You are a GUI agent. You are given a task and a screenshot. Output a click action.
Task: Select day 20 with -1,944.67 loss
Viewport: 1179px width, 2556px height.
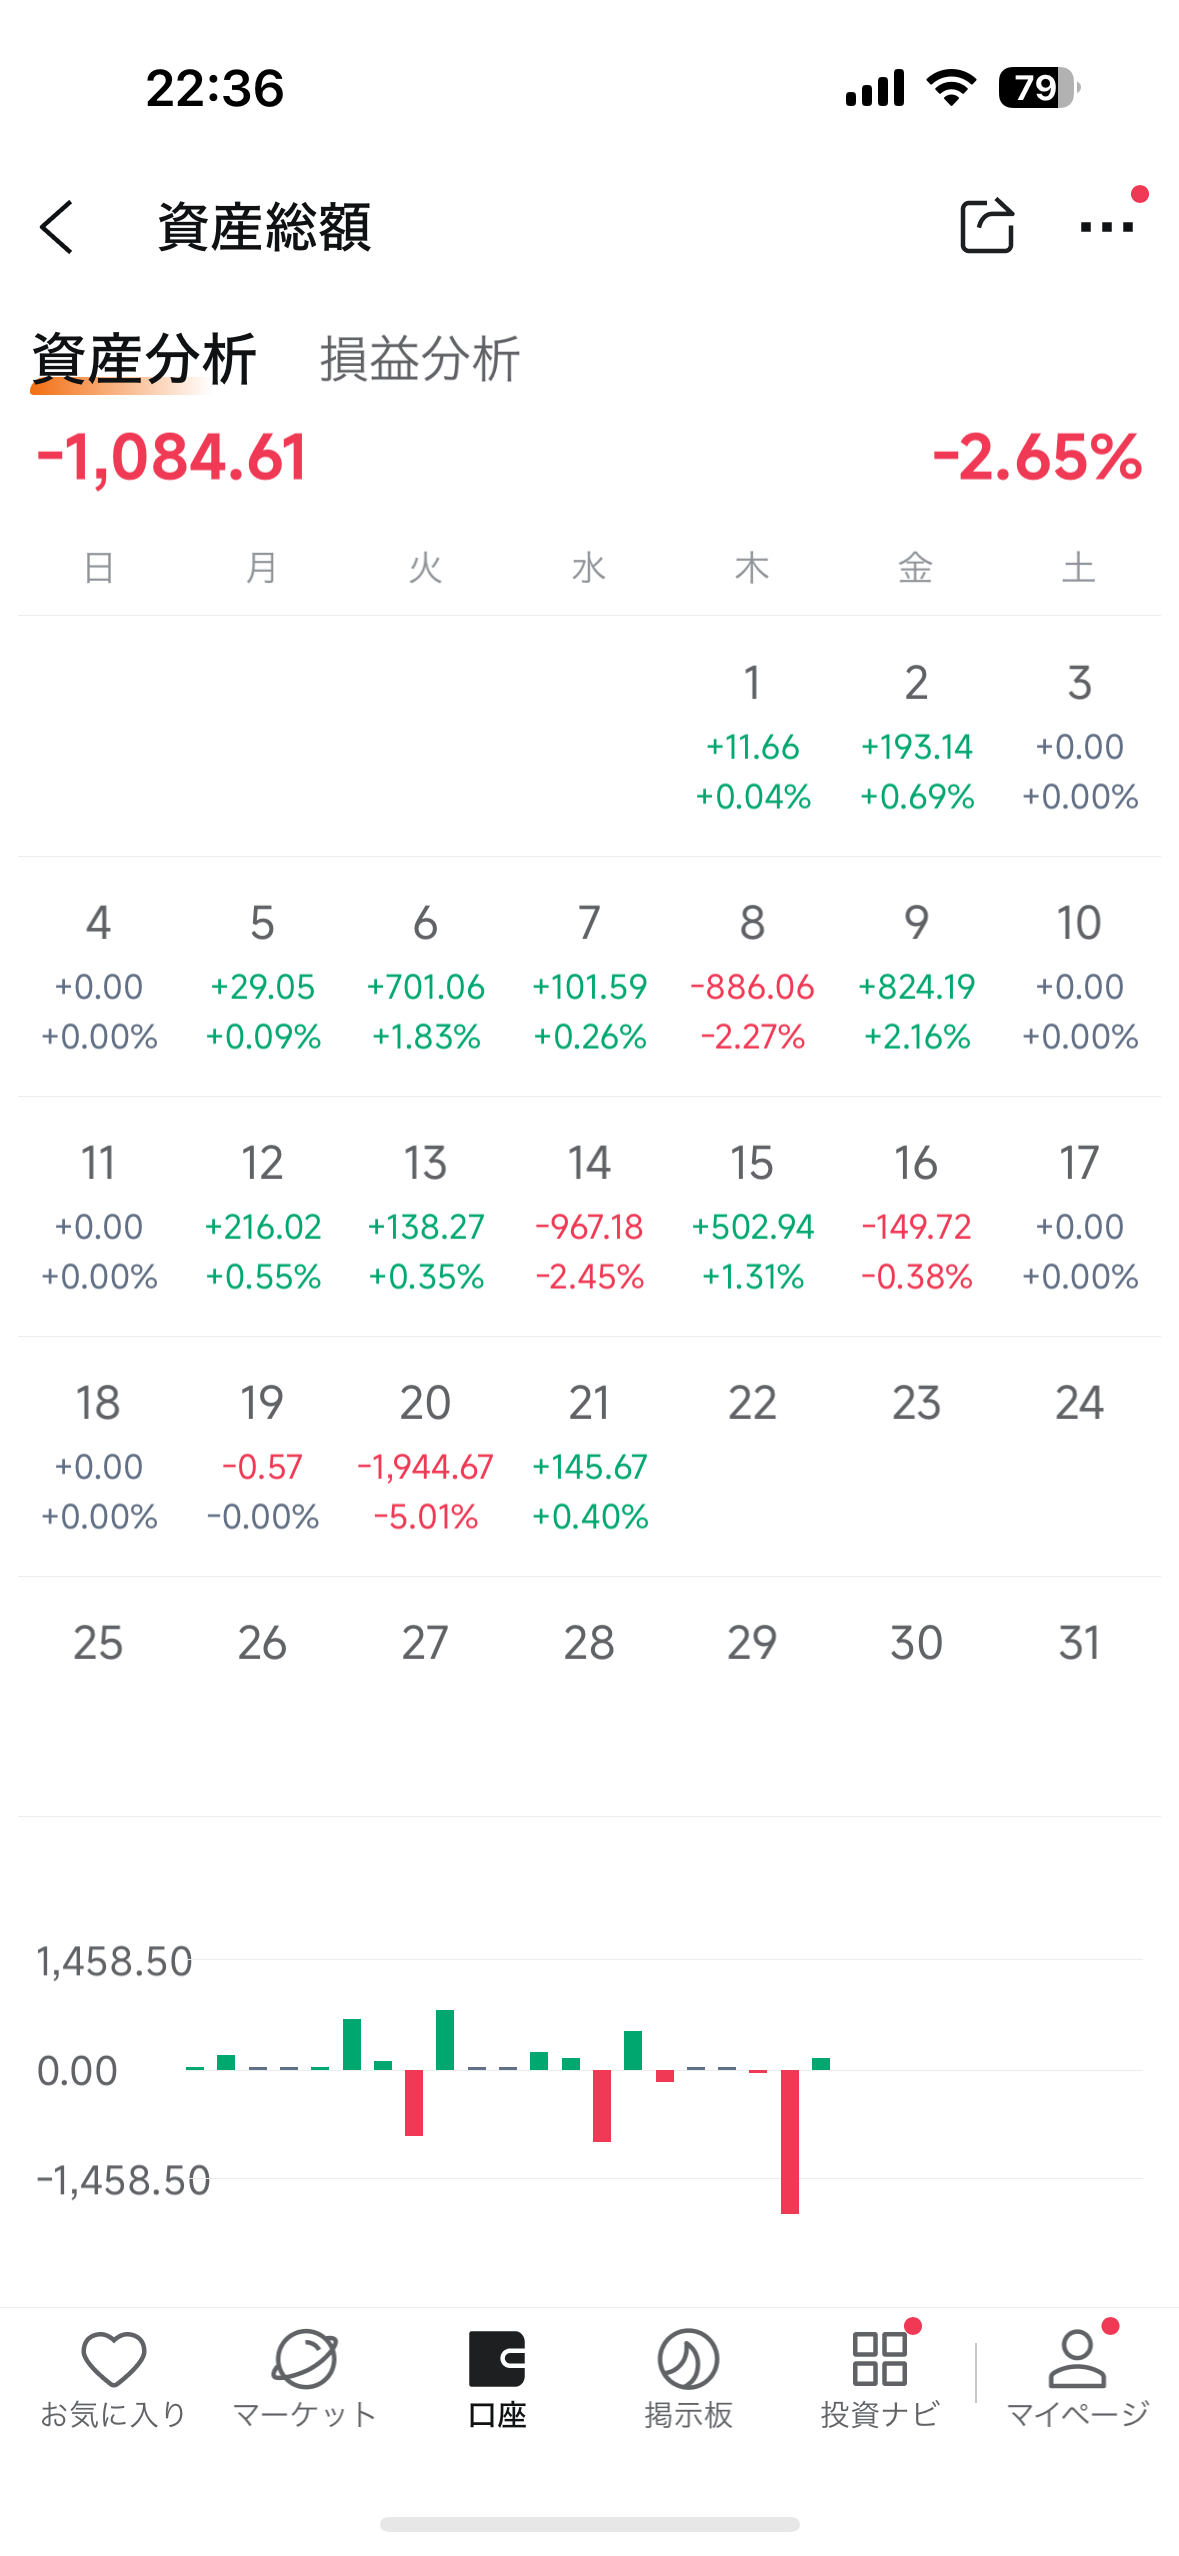pos(425,1456)
